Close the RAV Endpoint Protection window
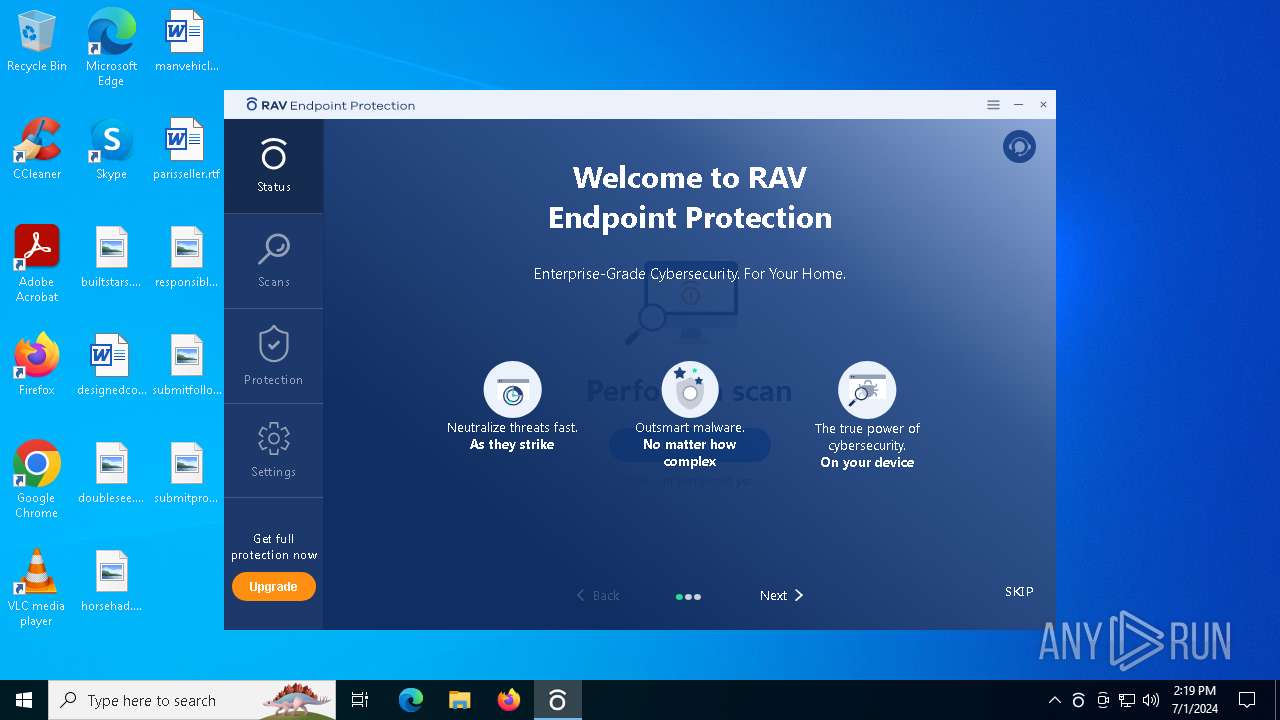This screenshot has height=720, width=1280. point(1043,105)
